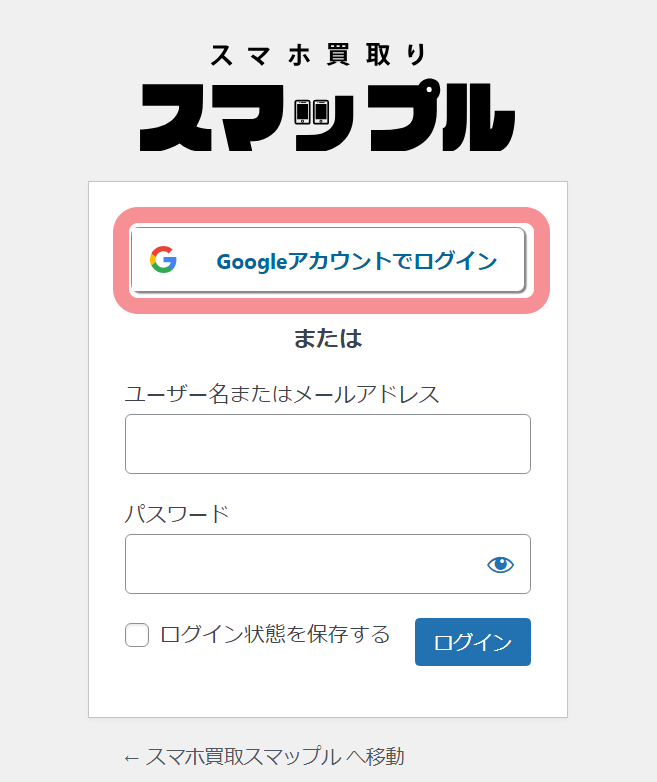The image size is (657, 782).
Task: Click the ユーザー名またはメールアドレス label
Action: pyautogui.click(x=282, y=394)
